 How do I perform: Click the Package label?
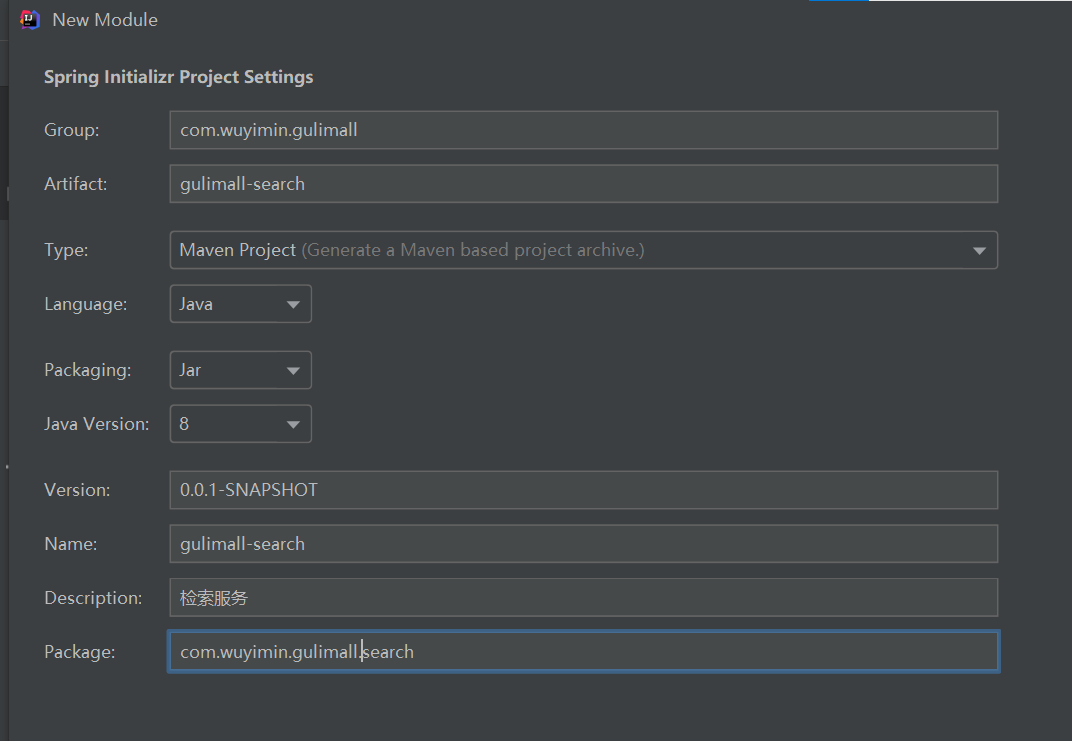pos(80,652)
